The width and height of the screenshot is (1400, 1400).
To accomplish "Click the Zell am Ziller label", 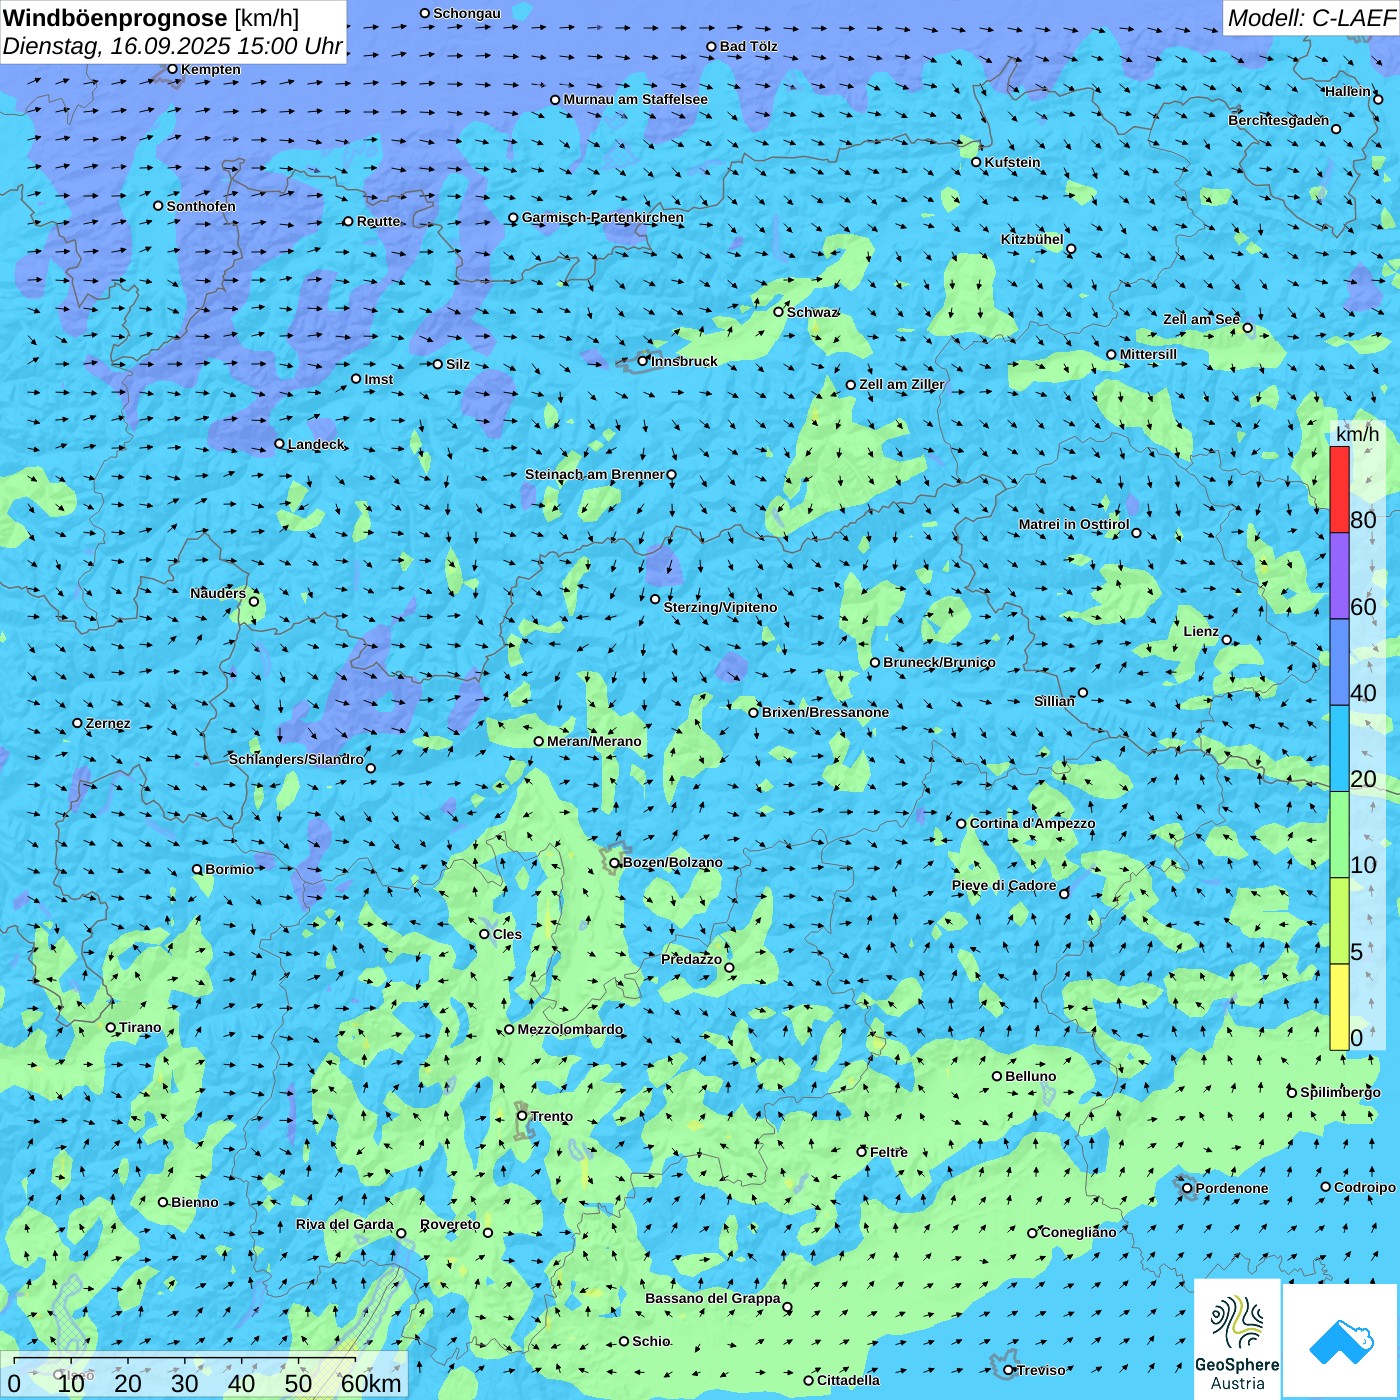I will [x=902, y=384].
